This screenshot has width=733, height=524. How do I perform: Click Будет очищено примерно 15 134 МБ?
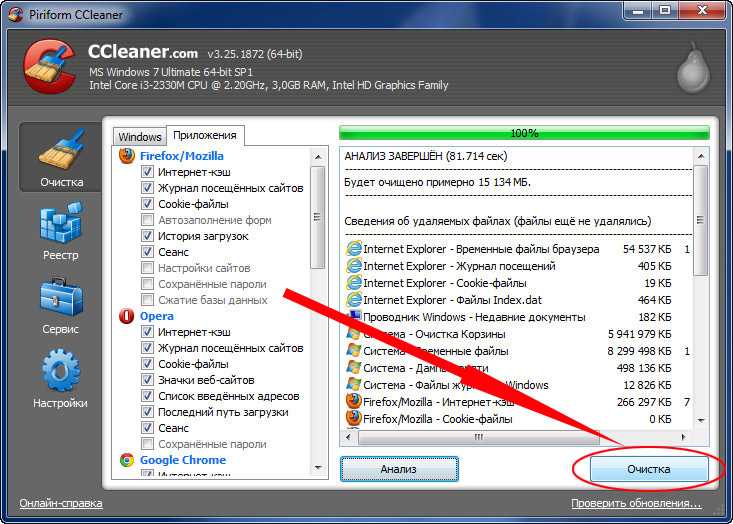438,182
